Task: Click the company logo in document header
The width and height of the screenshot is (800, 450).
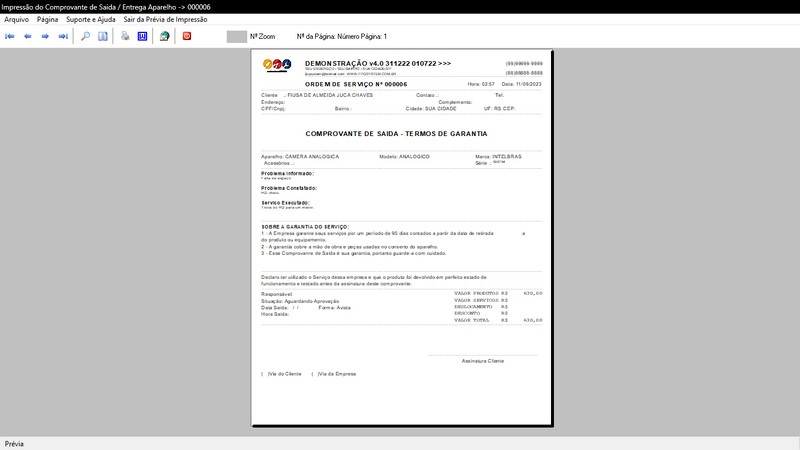Action: click(277, 65)
